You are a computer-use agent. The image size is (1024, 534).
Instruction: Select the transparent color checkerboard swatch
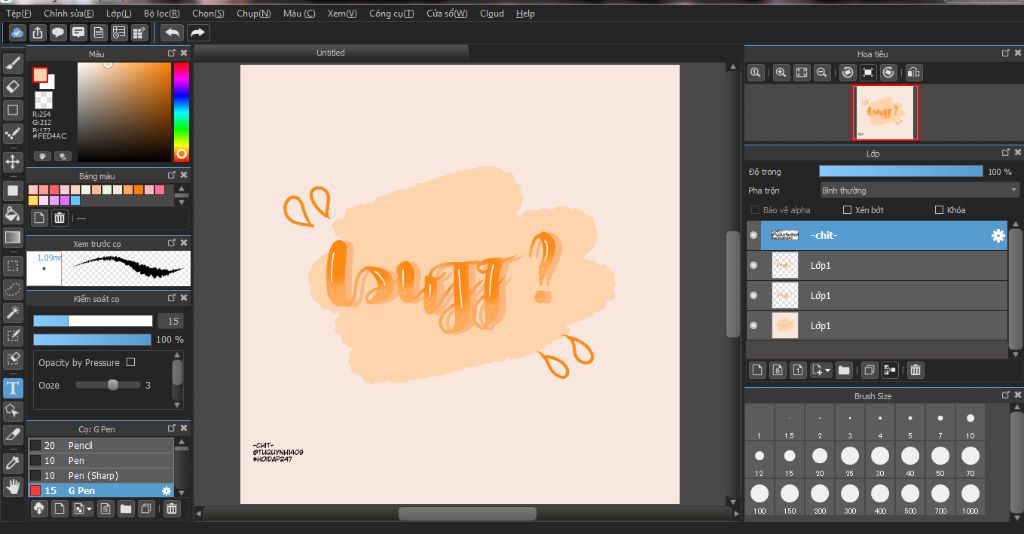click(x=43, y=100)
